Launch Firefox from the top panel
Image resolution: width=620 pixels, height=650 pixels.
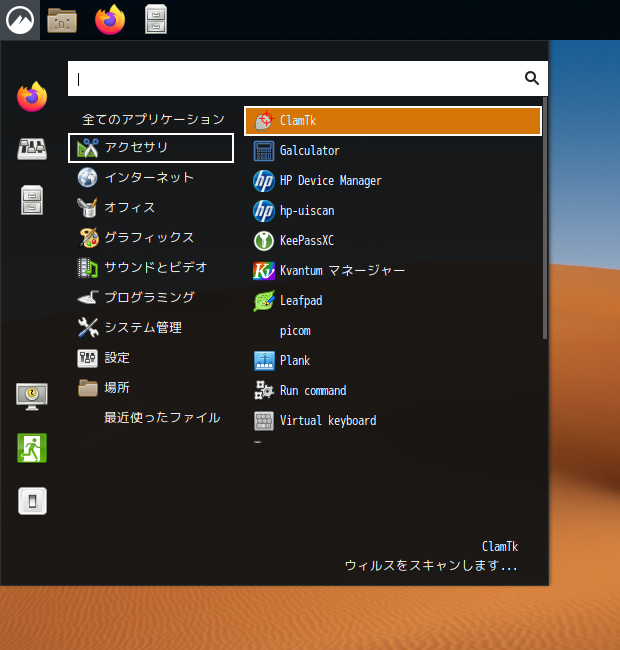[110, 19]
